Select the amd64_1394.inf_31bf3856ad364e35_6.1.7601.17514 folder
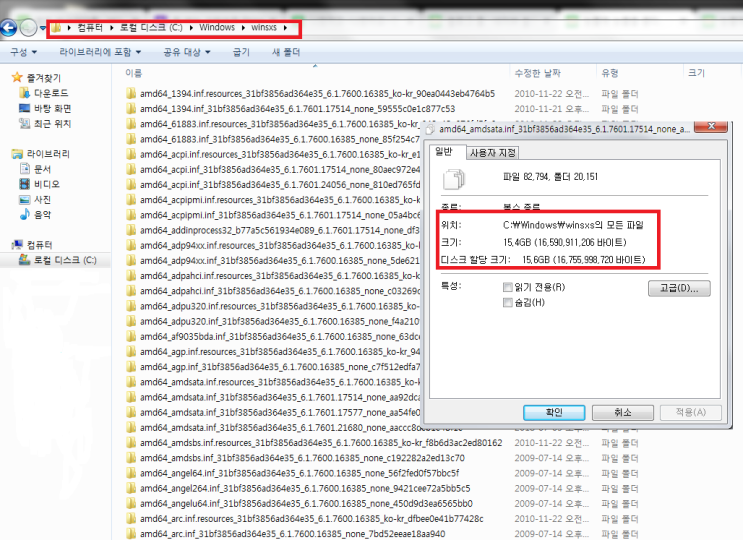743x540 pixels. (297, 108)
